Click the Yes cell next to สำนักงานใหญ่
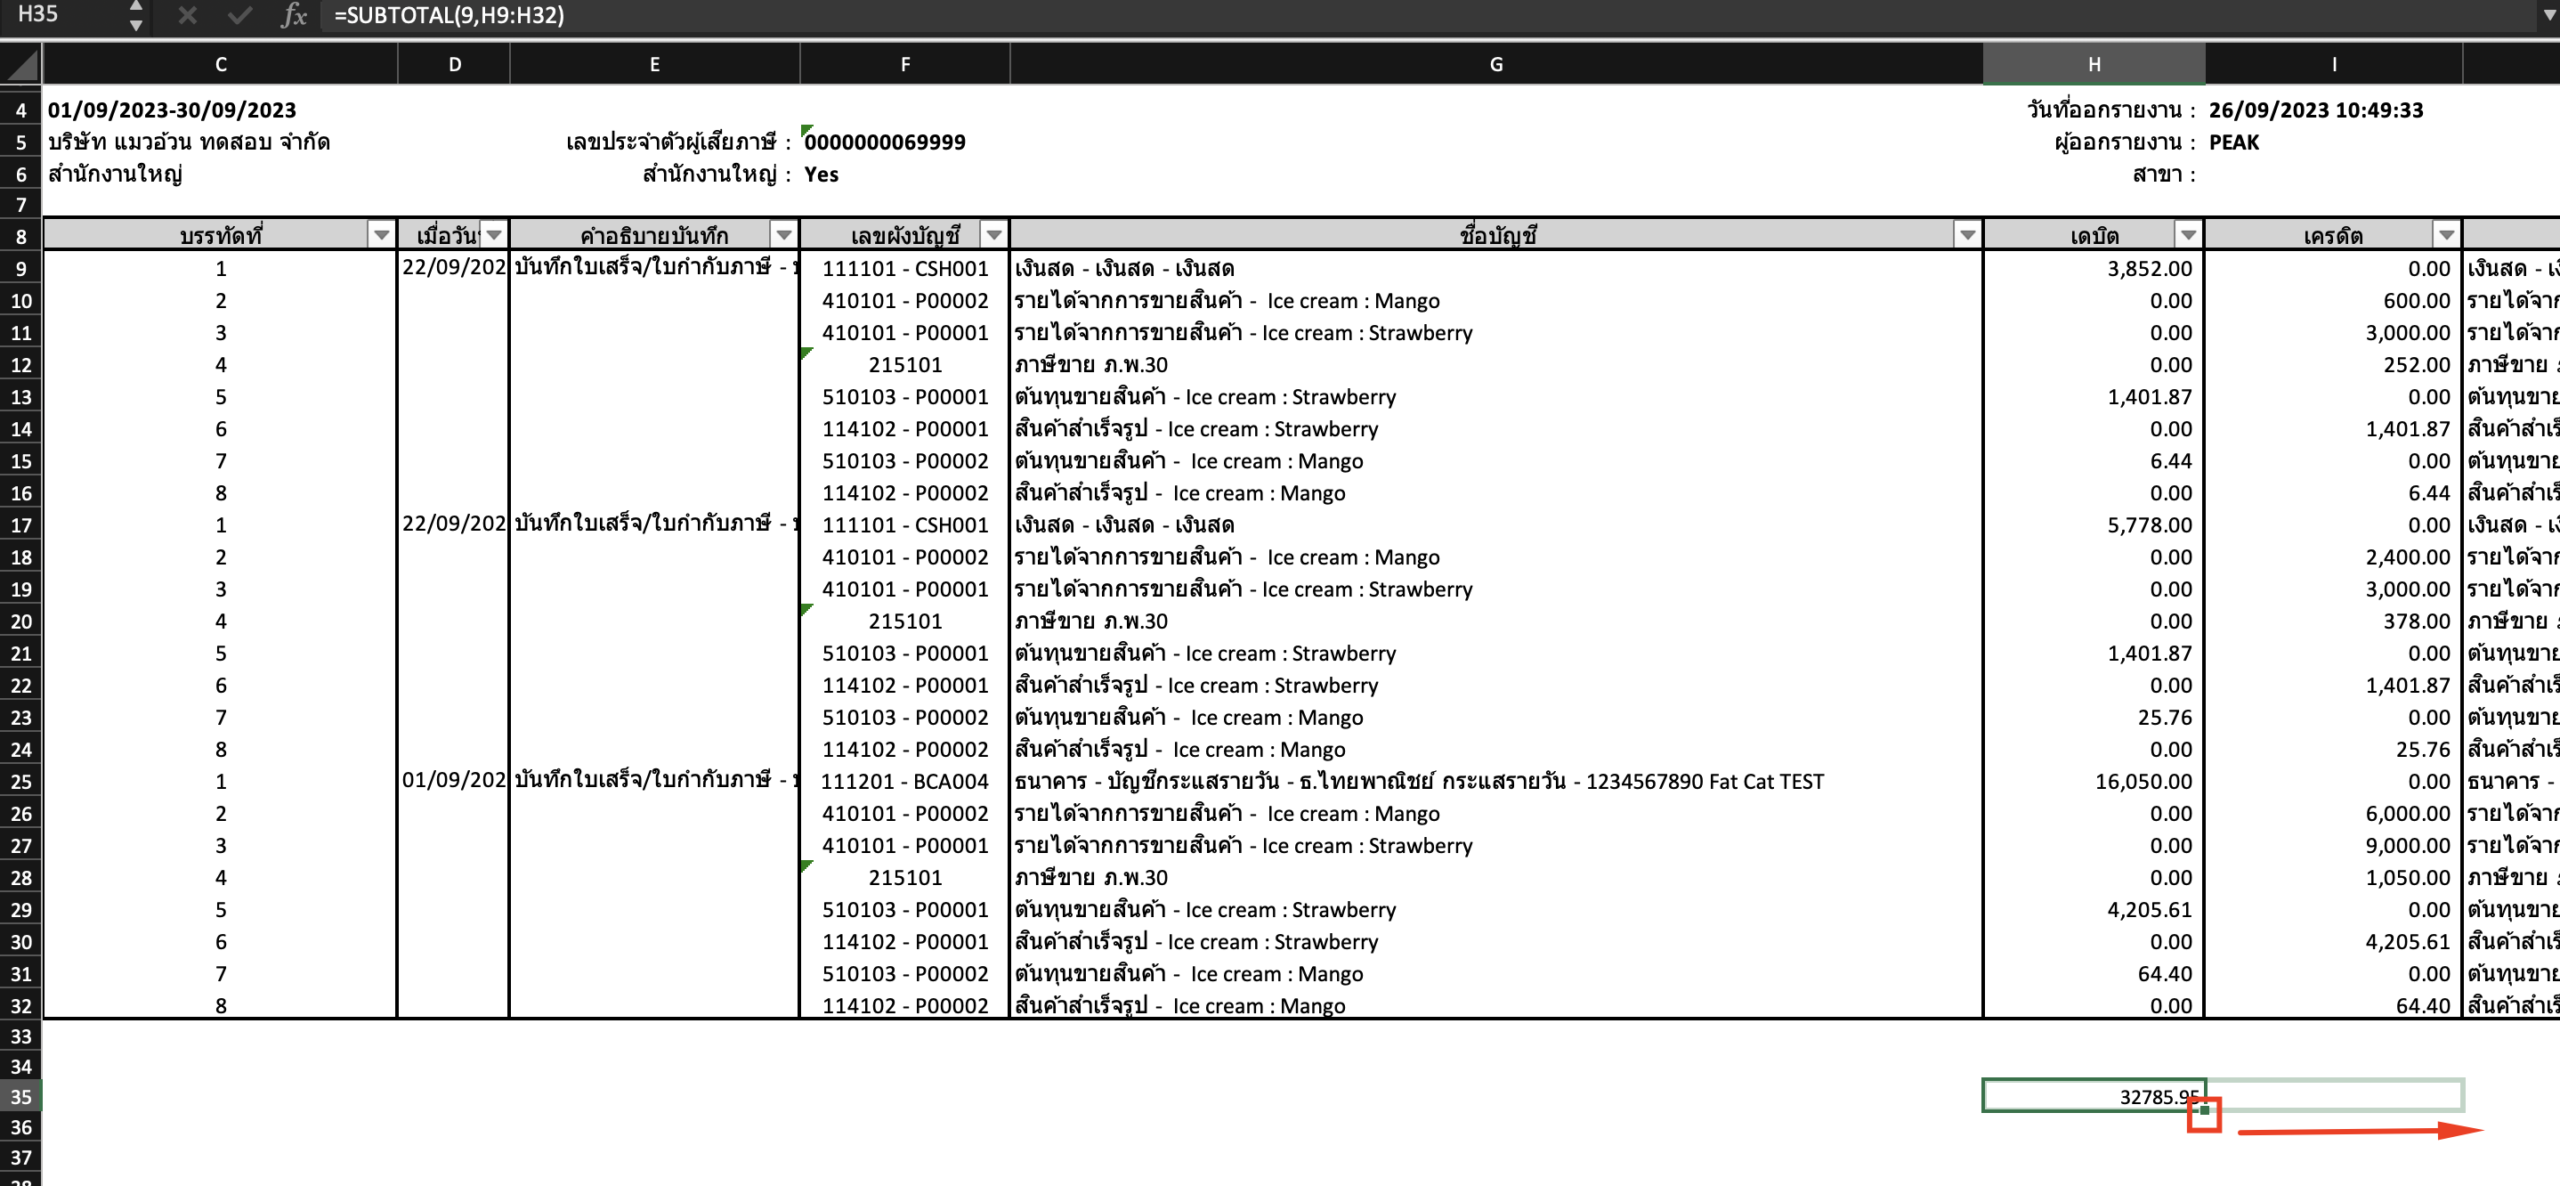This screenshot has height=1186, width=2560. pos(821,174)
